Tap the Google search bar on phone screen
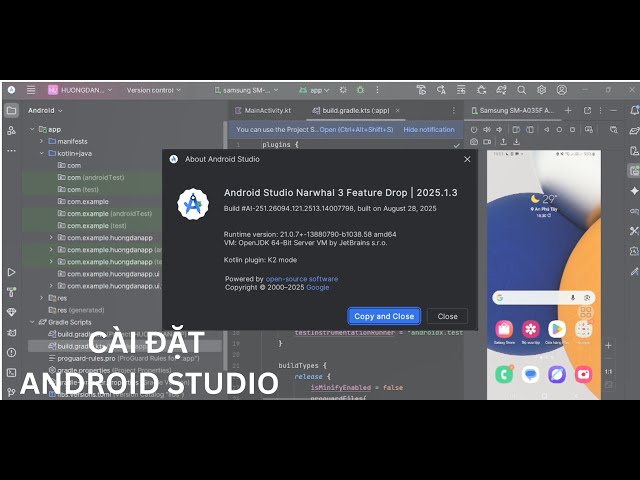Viewport: 640px width, 480px height. [x=543, y=298]
